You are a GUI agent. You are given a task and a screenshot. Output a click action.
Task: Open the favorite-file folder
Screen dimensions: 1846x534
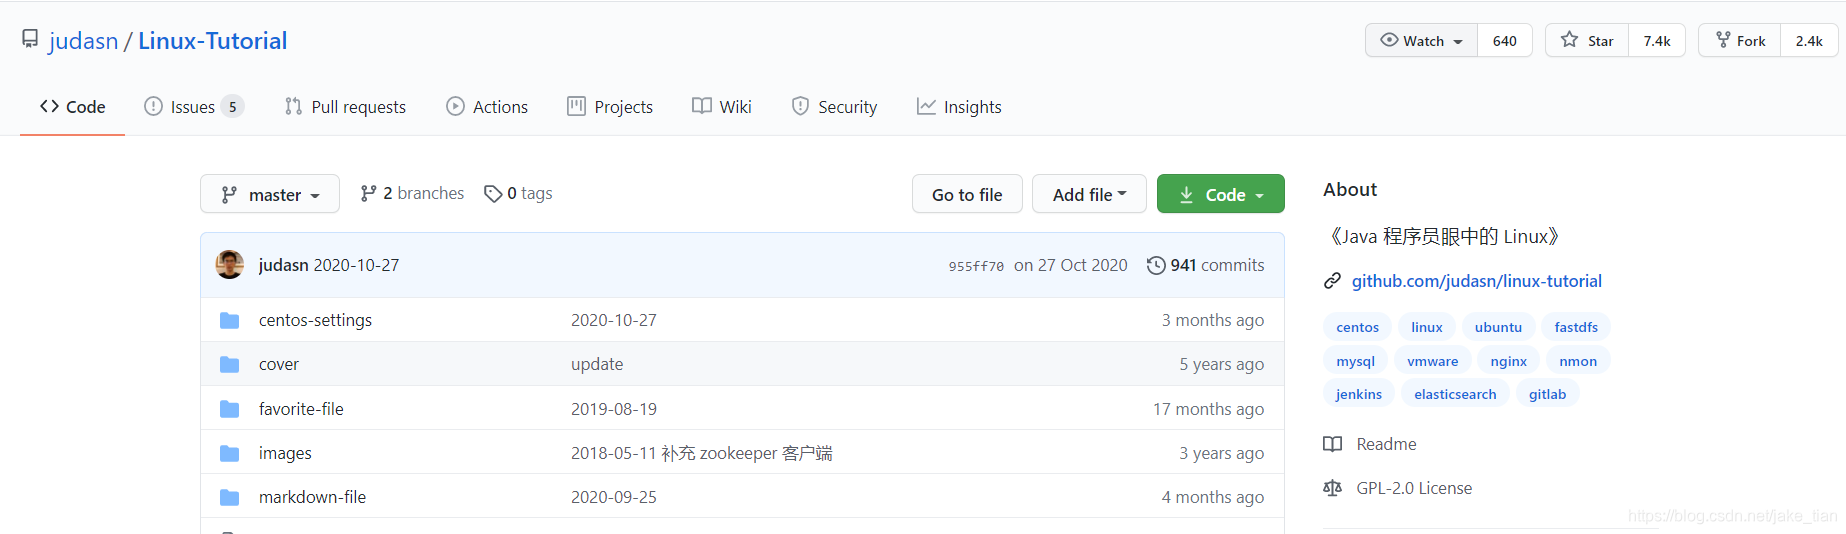click(x=301, y=409)
